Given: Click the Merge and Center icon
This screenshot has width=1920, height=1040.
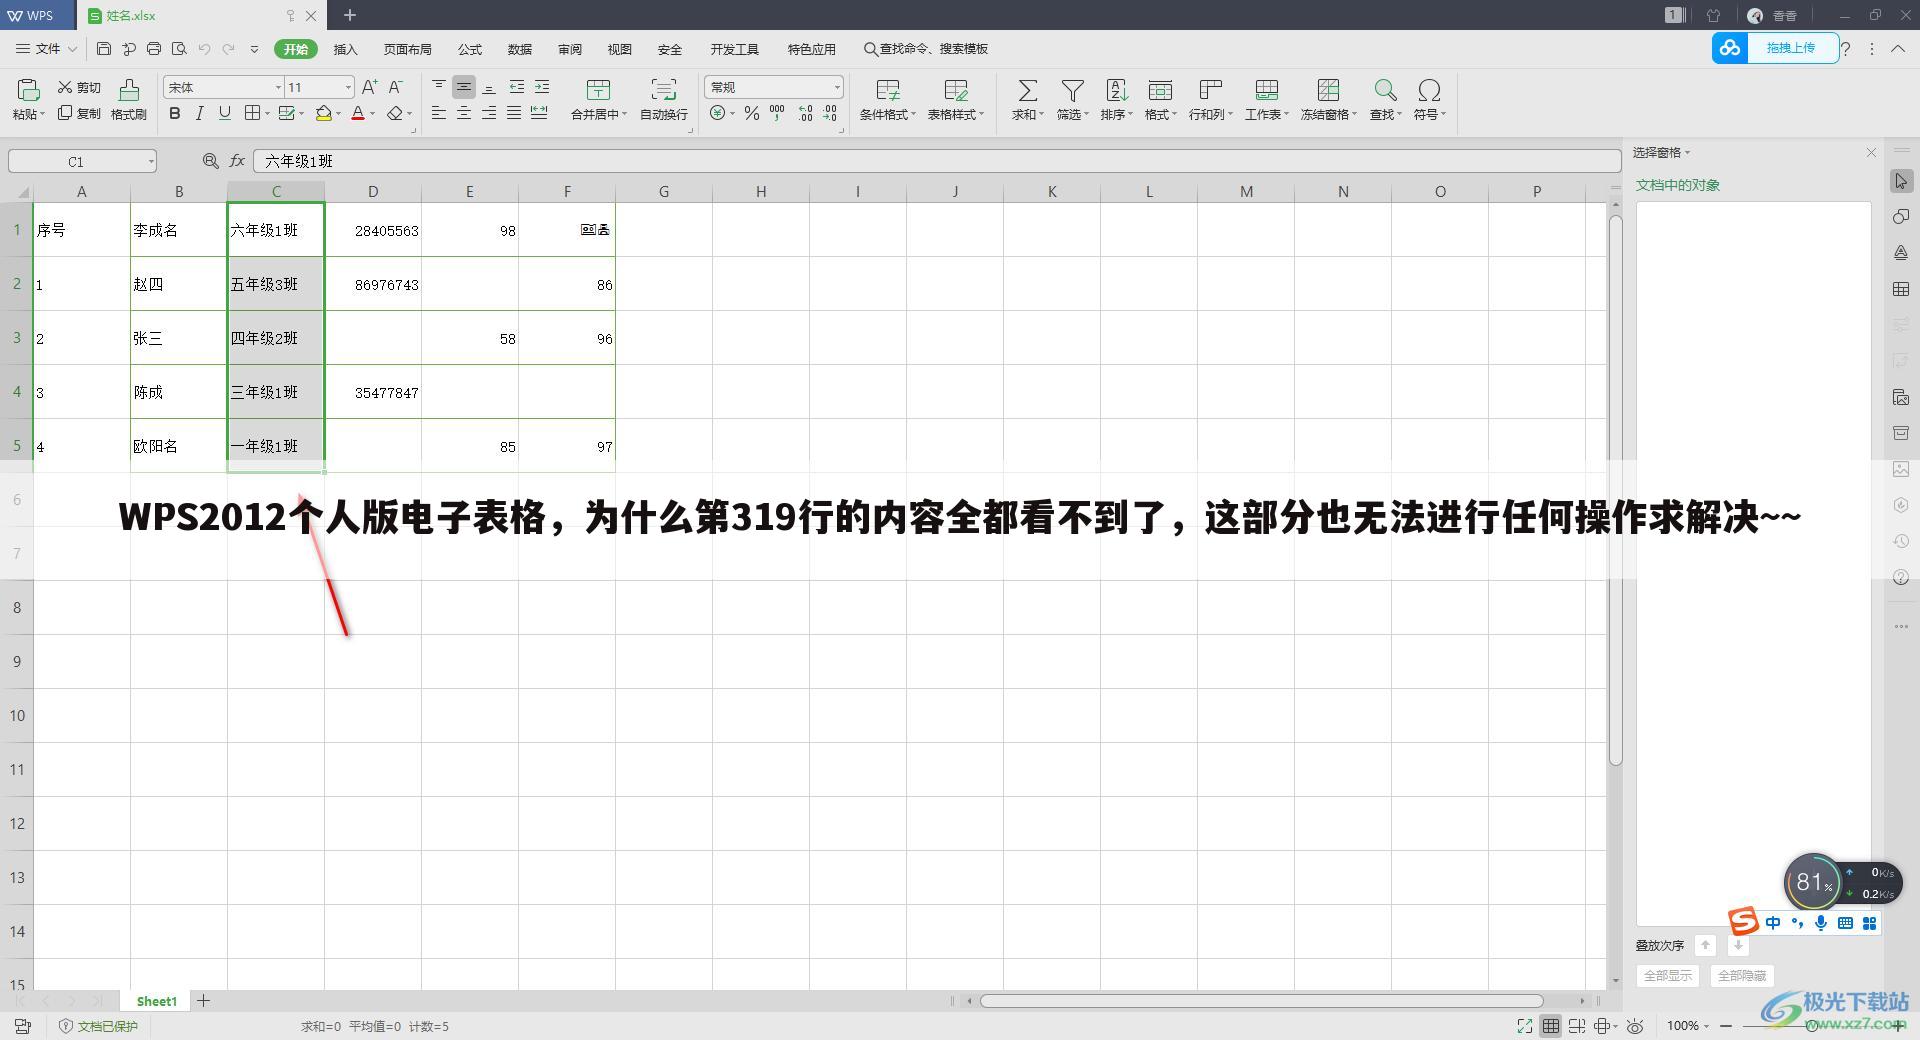Looking at the screenshot, I should (x=598, y=90).
